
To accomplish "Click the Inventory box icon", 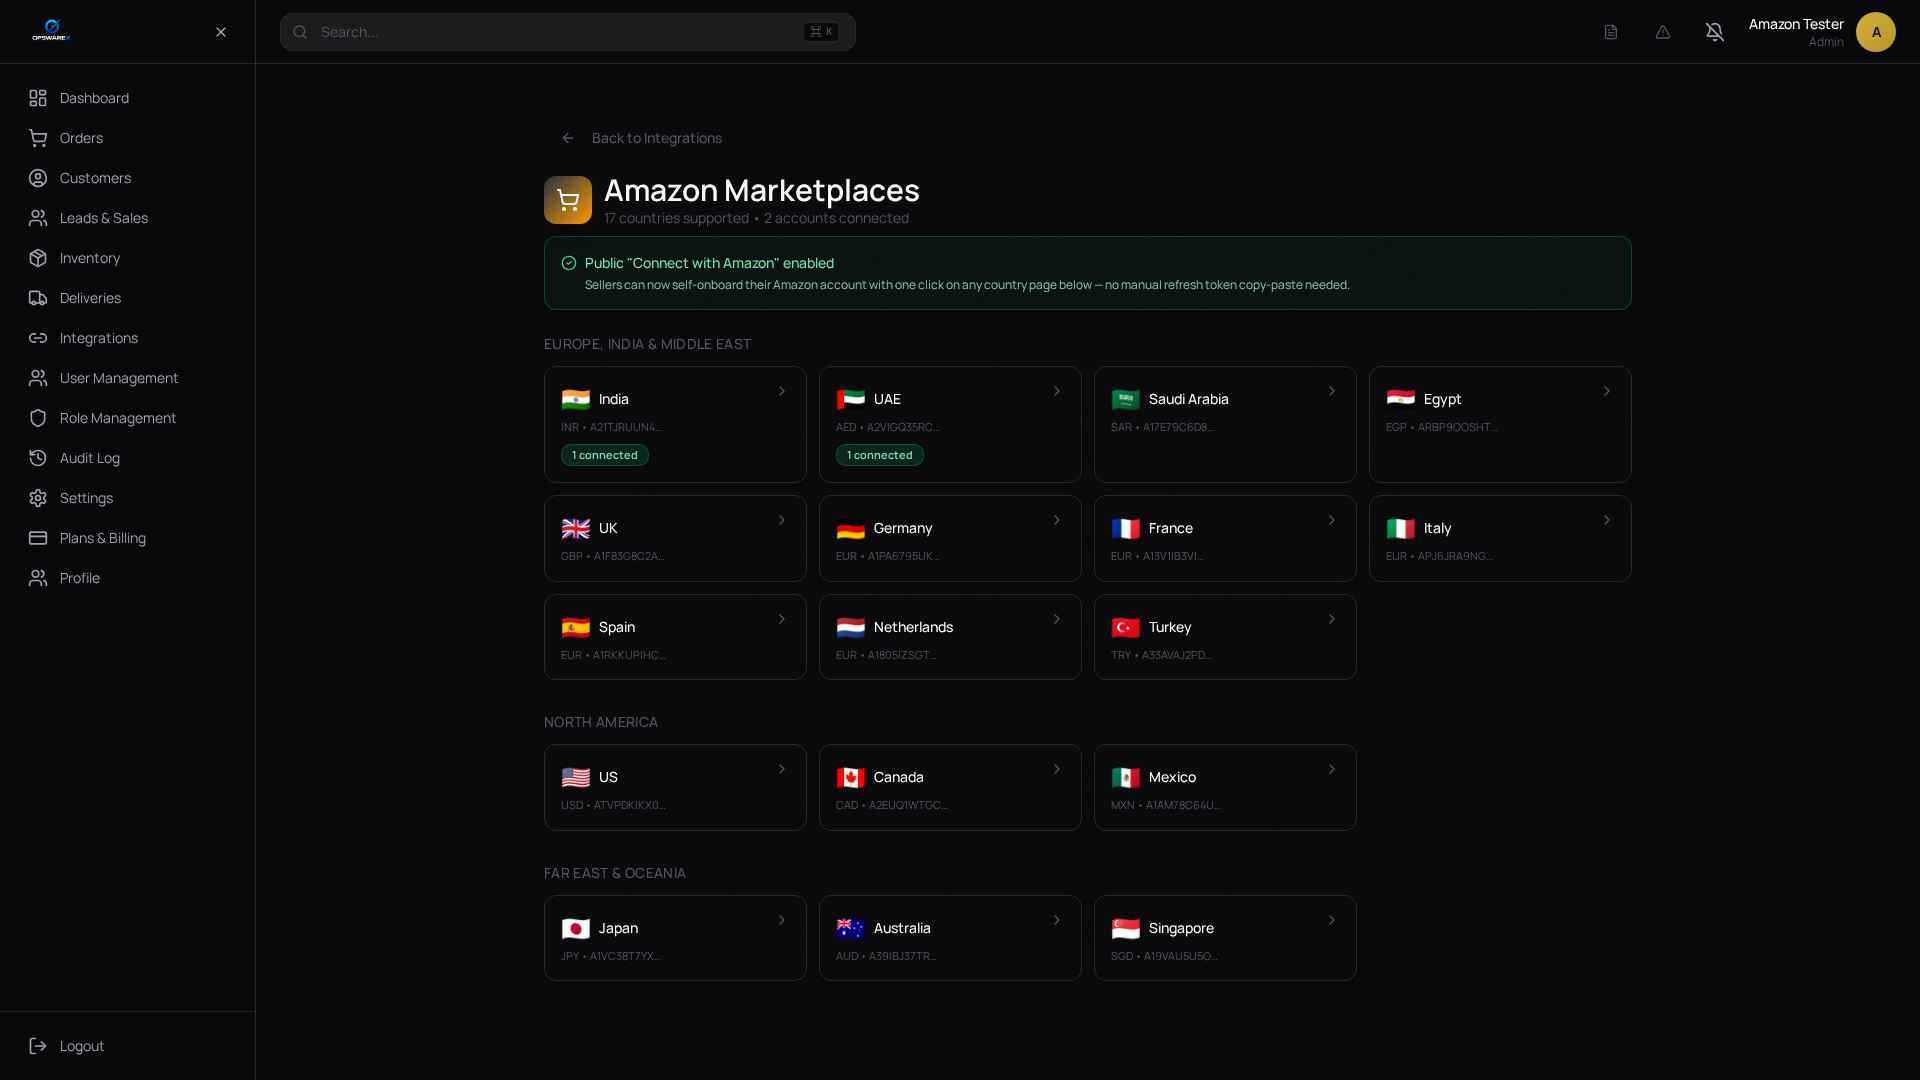I will pyautogui.click(x=38, y=258).
